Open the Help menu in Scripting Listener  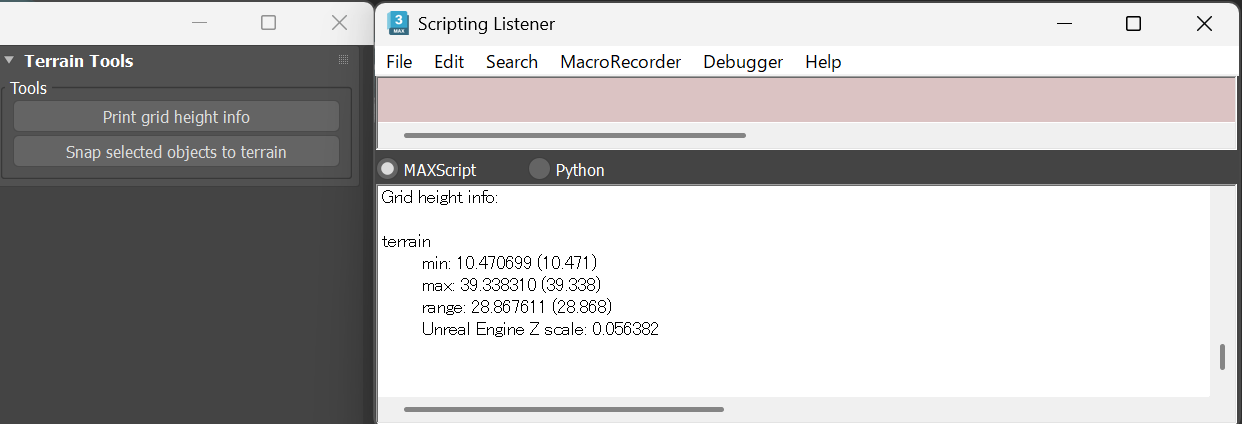pos(823,62)
